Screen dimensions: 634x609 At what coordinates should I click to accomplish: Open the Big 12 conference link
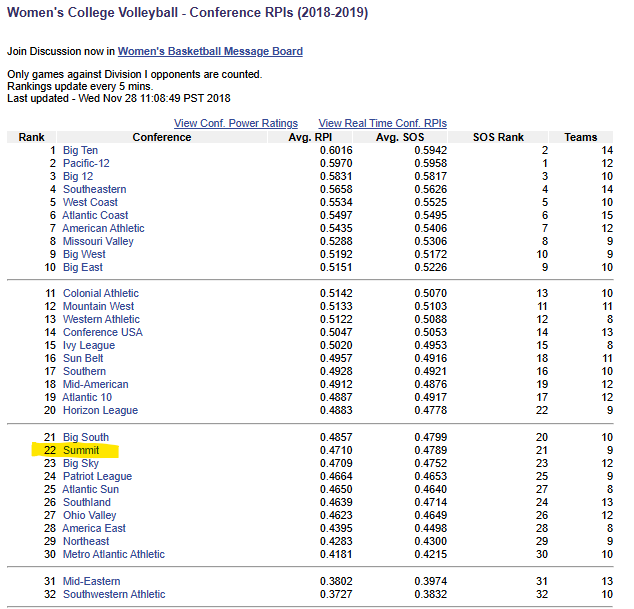tap(78, 176)
